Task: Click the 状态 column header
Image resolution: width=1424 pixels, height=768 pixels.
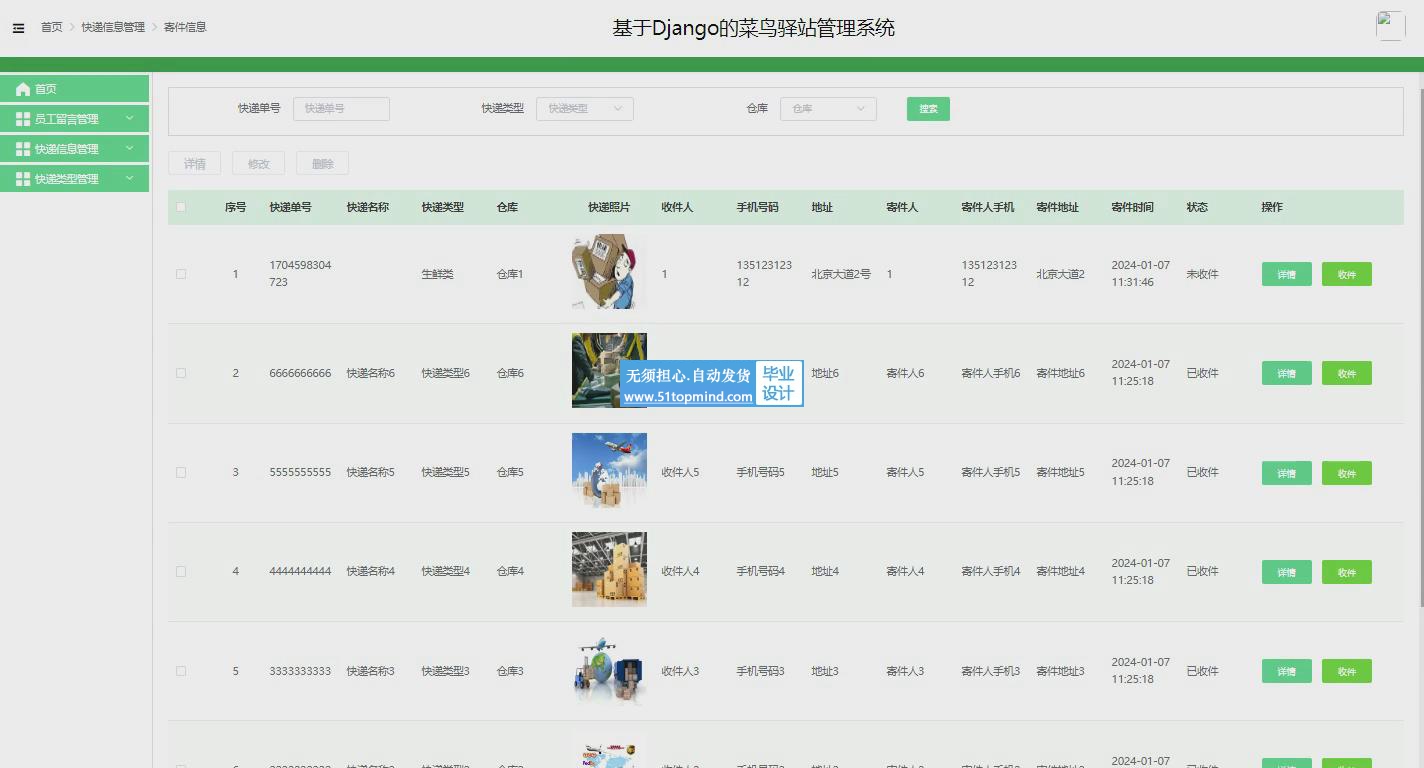Action: click(x=1197, y=207)
